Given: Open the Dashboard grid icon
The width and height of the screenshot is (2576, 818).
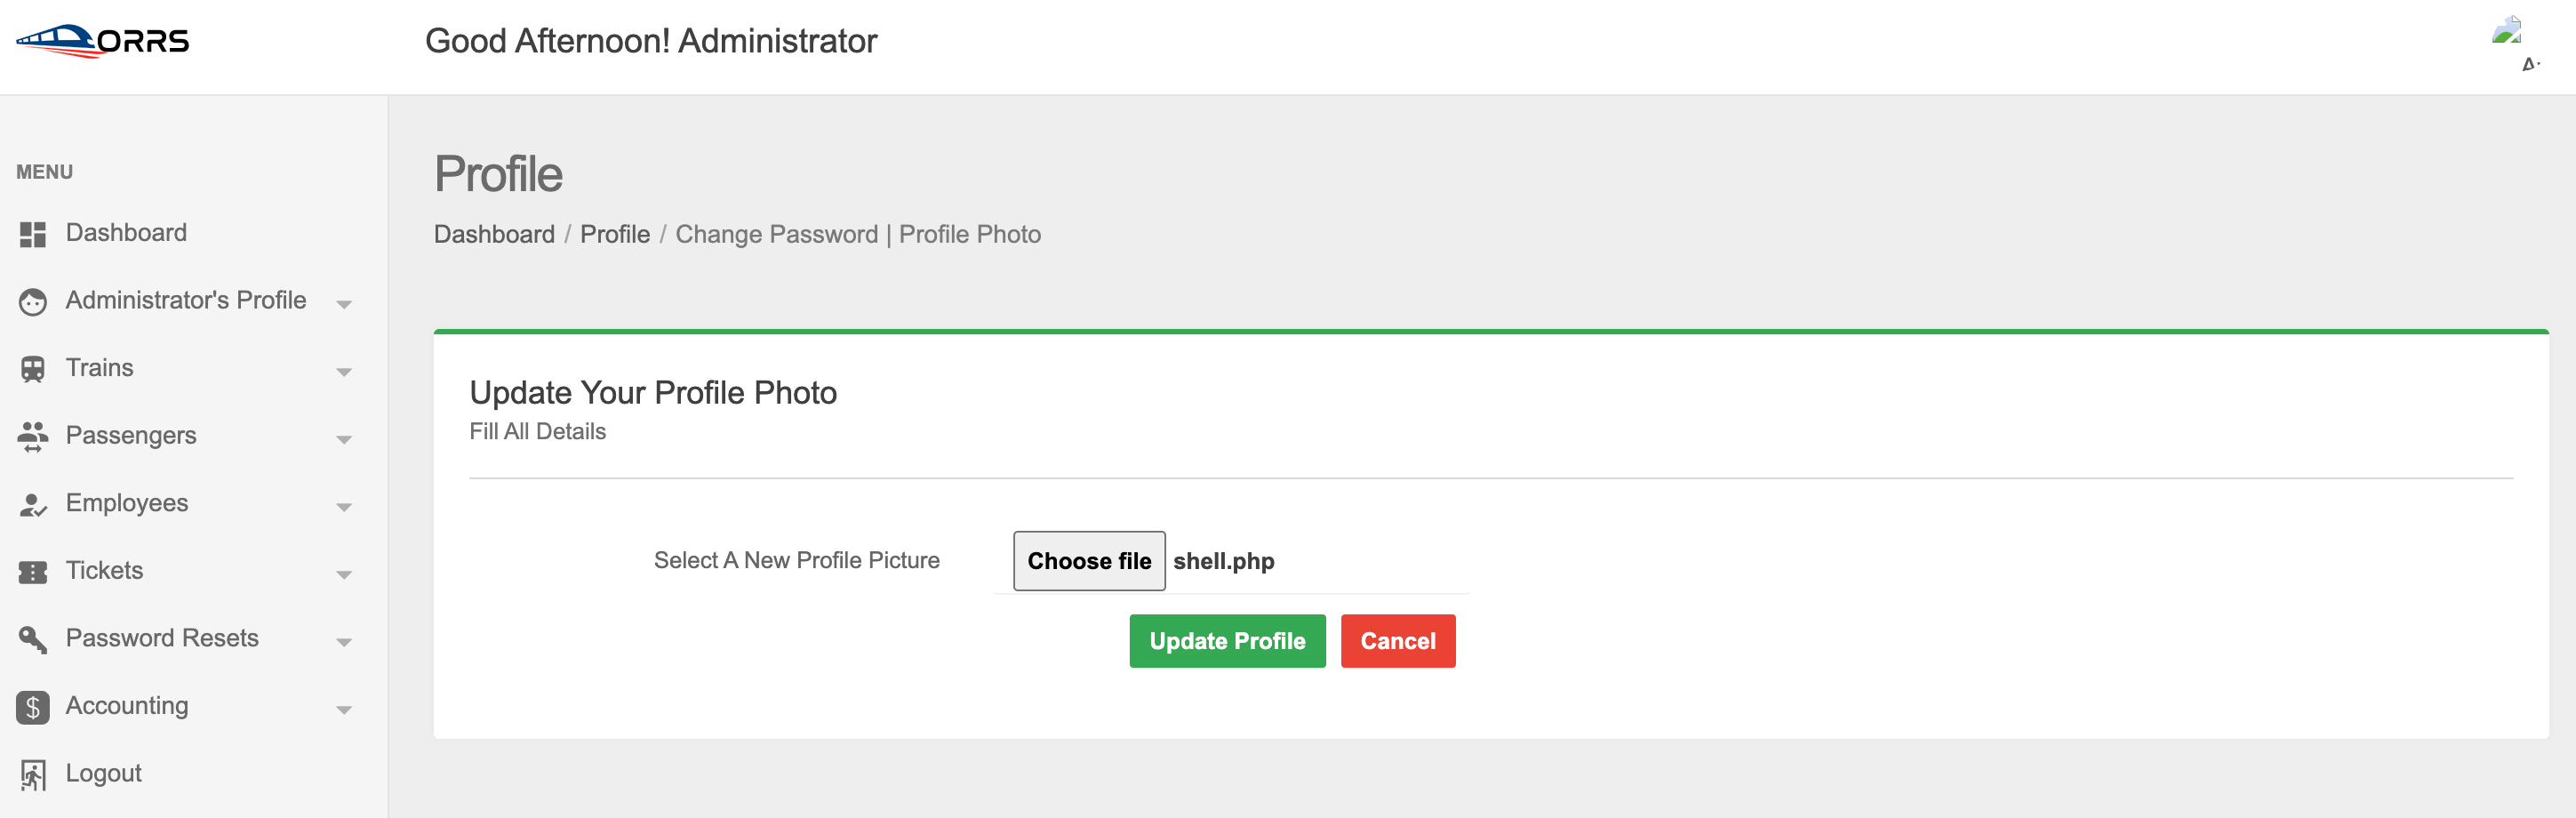Looking at the screenshot, I should pos(33,234).
